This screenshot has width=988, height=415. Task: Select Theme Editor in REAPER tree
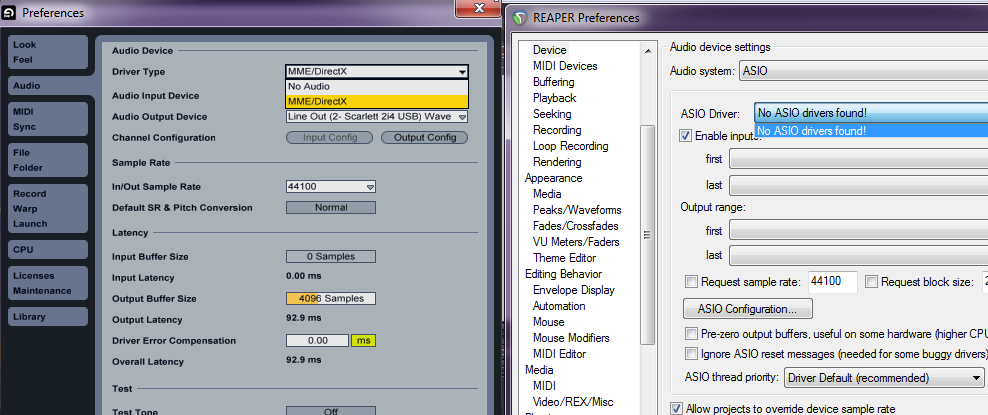pyautogui.click(x=565, y=258)
